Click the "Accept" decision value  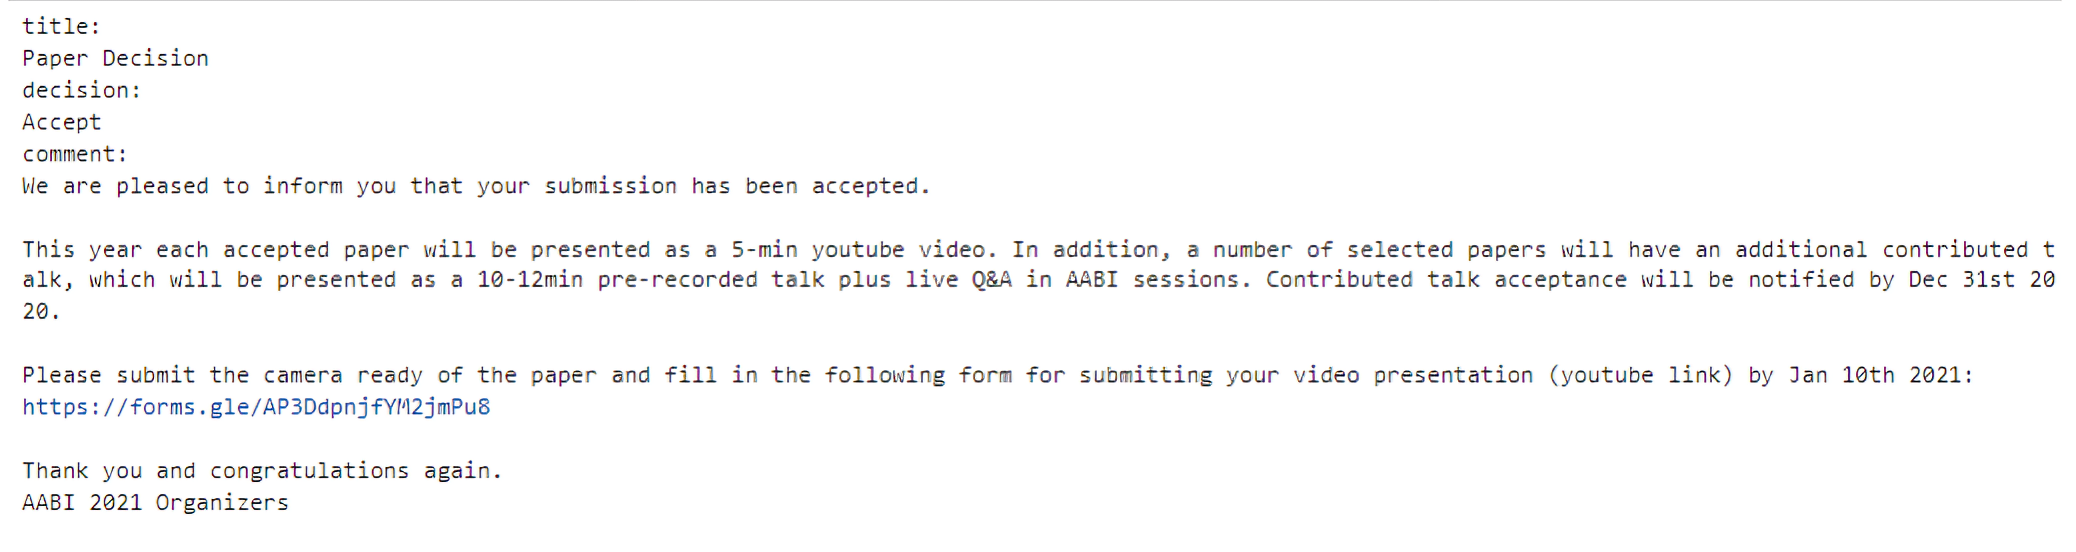coord(61,122)
